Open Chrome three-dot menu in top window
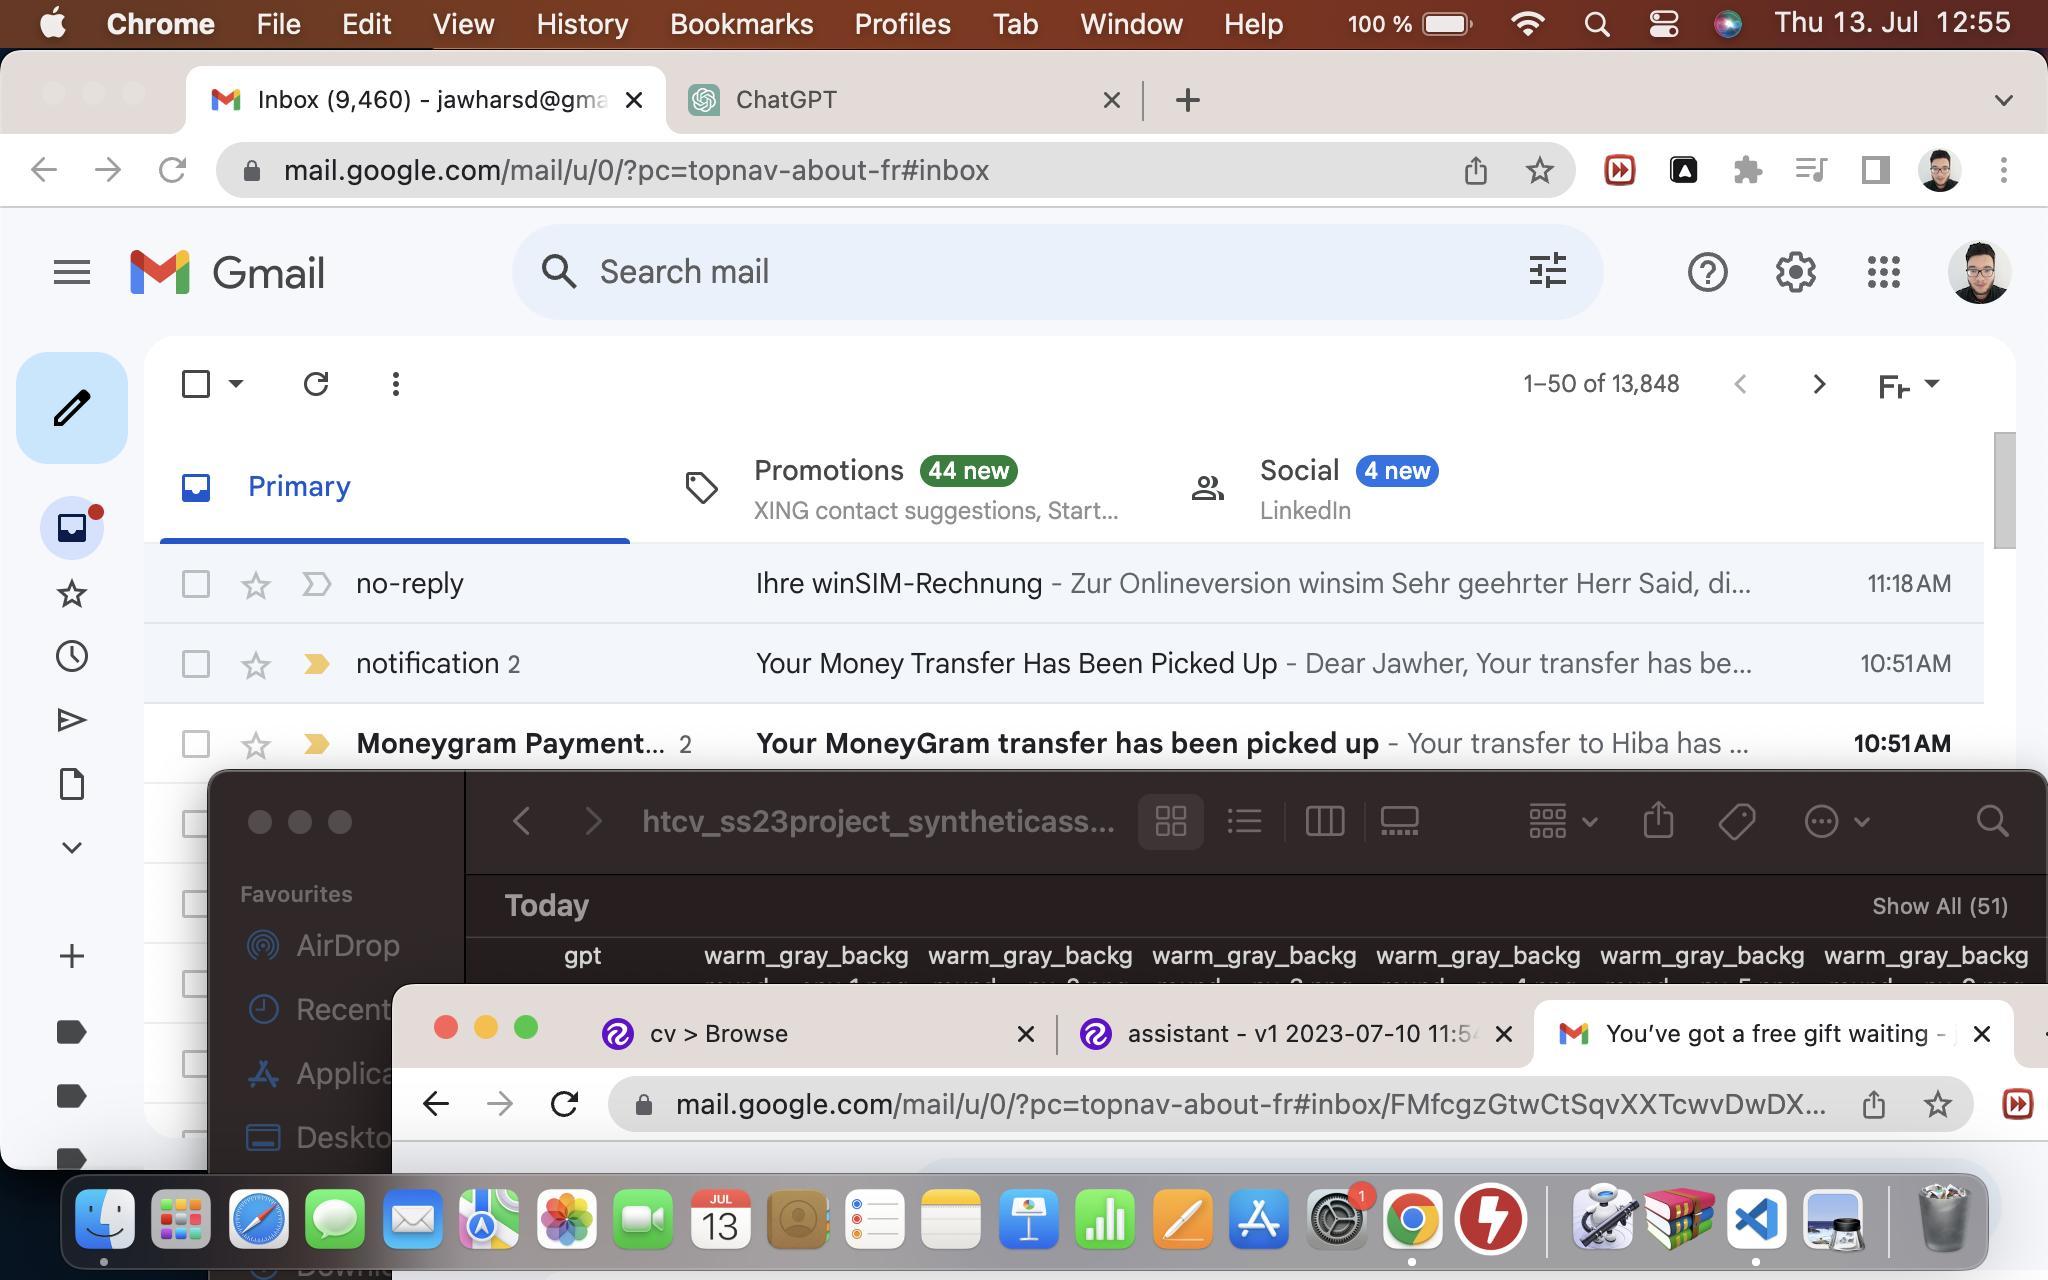Image resolution: width=2048 pixels, height=1280 pixels. point(2003,170)
